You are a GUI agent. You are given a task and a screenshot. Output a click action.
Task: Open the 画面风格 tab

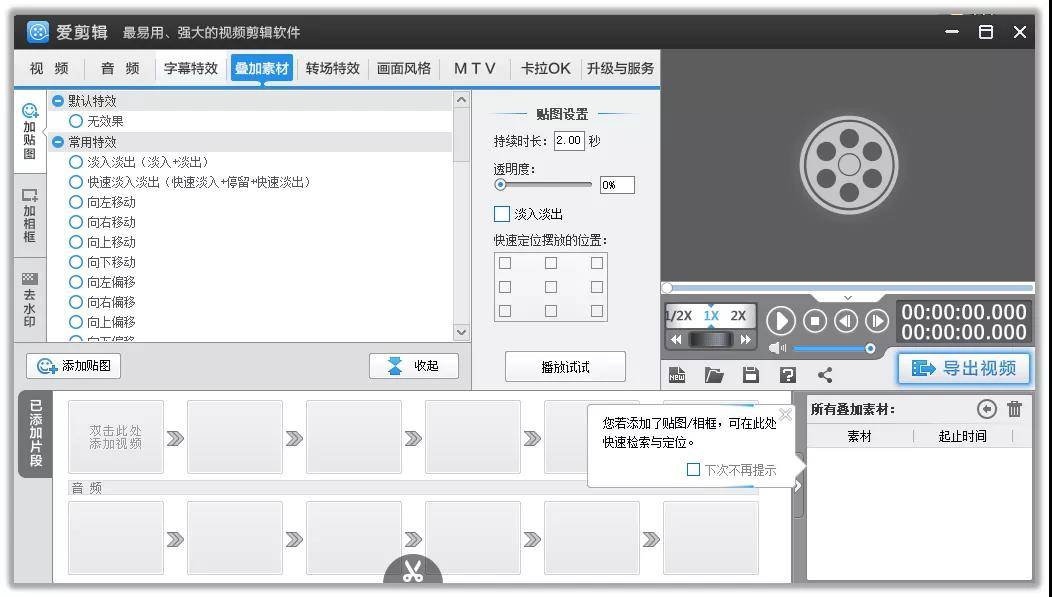pos(403,68)
